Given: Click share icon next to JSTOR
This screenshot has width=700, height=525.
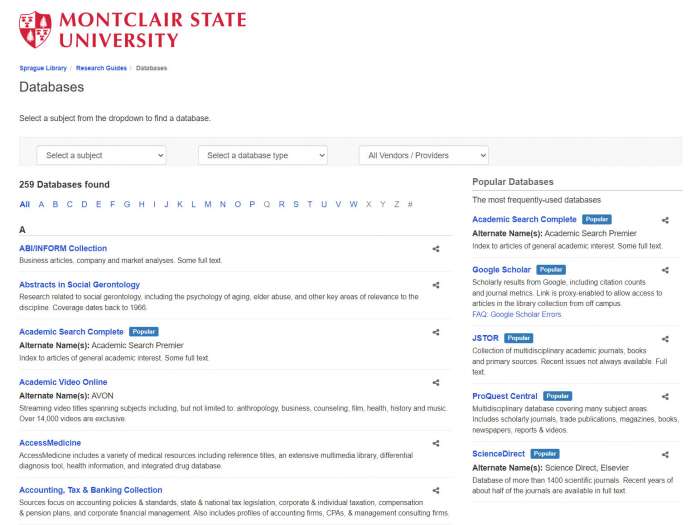Looking at the screenshot, I should point(665,339).
